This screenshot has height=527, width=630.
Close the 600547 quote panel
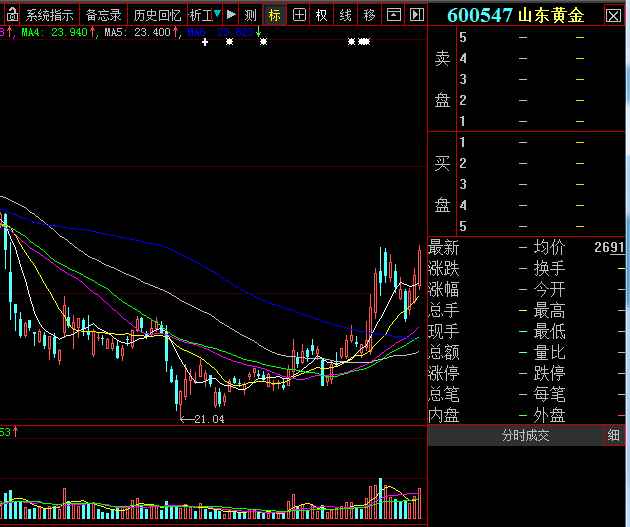(x=613, y=16)
